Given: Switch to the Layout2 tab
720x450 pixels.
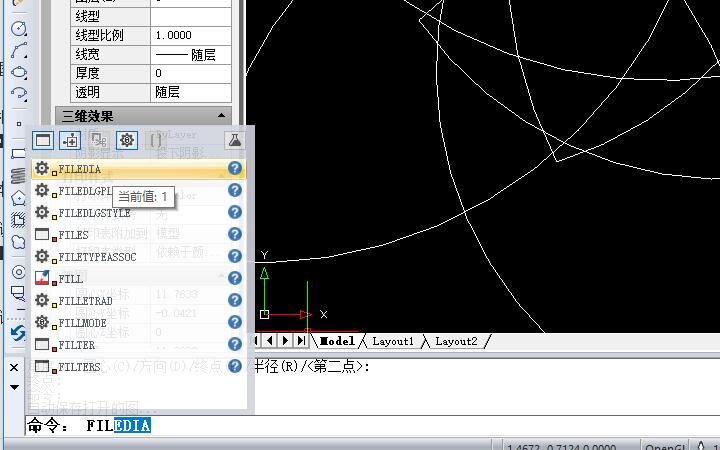Looking at the screenshot, I should coord(455,341).
